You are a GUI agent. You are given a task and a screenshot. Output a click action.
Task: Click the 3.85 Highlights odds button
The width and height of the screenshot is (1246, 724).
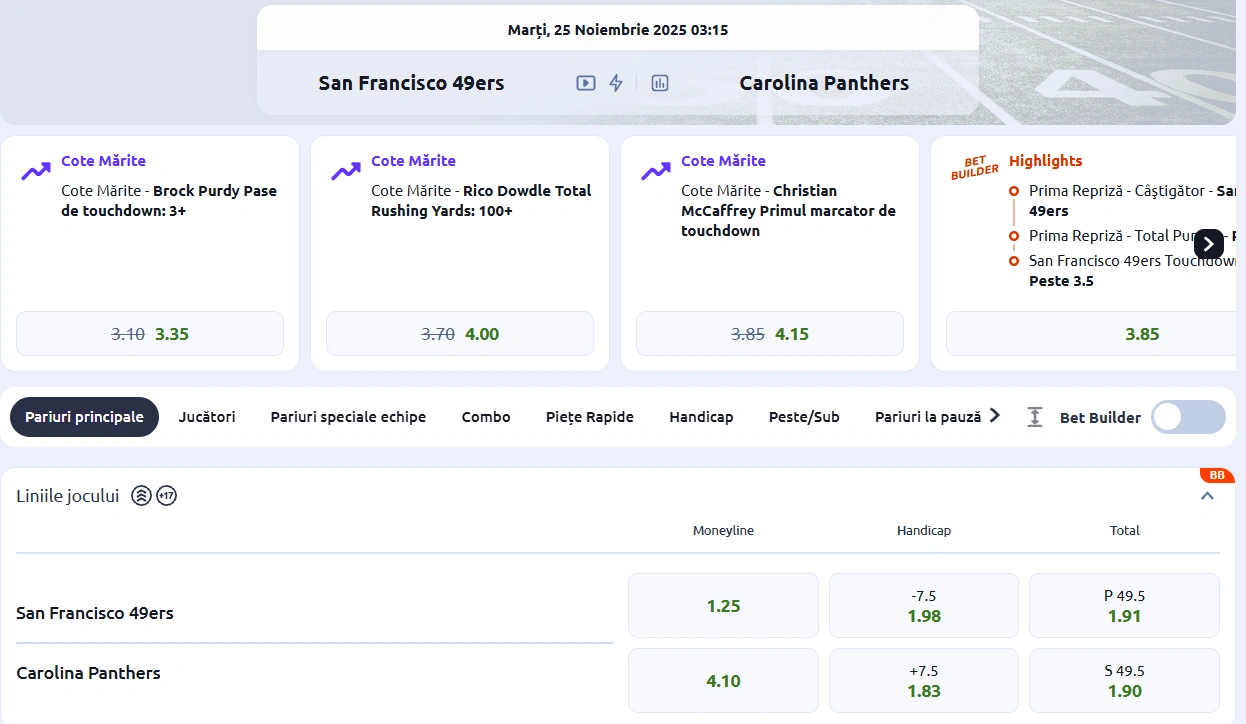(x=1142, y=333)
